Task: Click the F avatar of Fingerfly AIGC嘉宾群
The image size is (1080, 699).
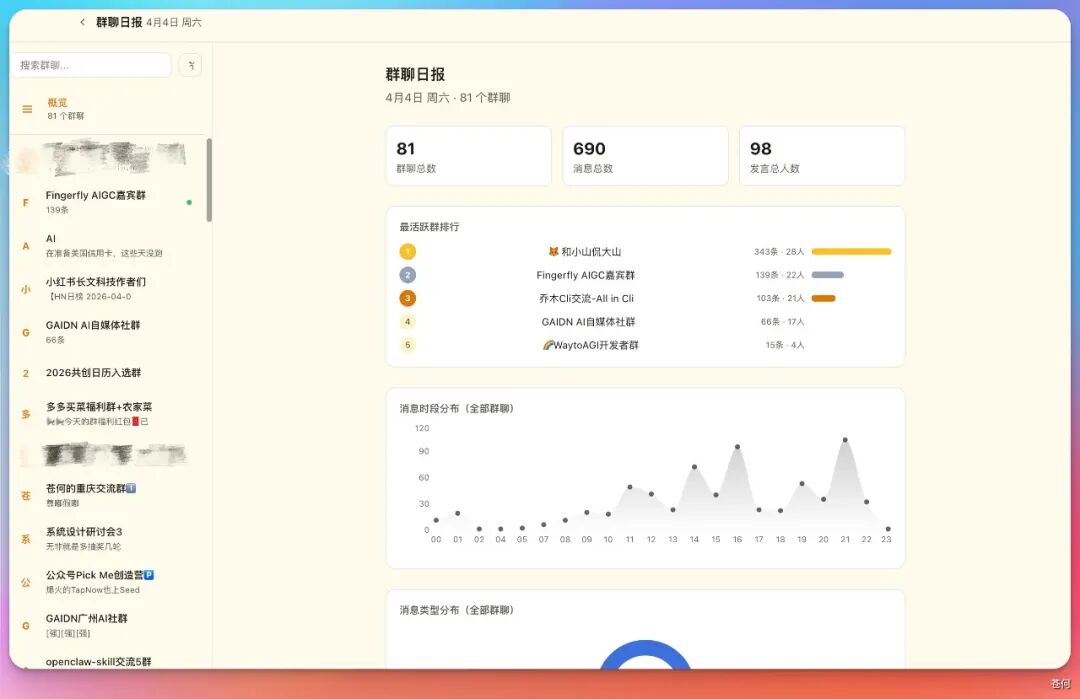Action: pos(25,201)
